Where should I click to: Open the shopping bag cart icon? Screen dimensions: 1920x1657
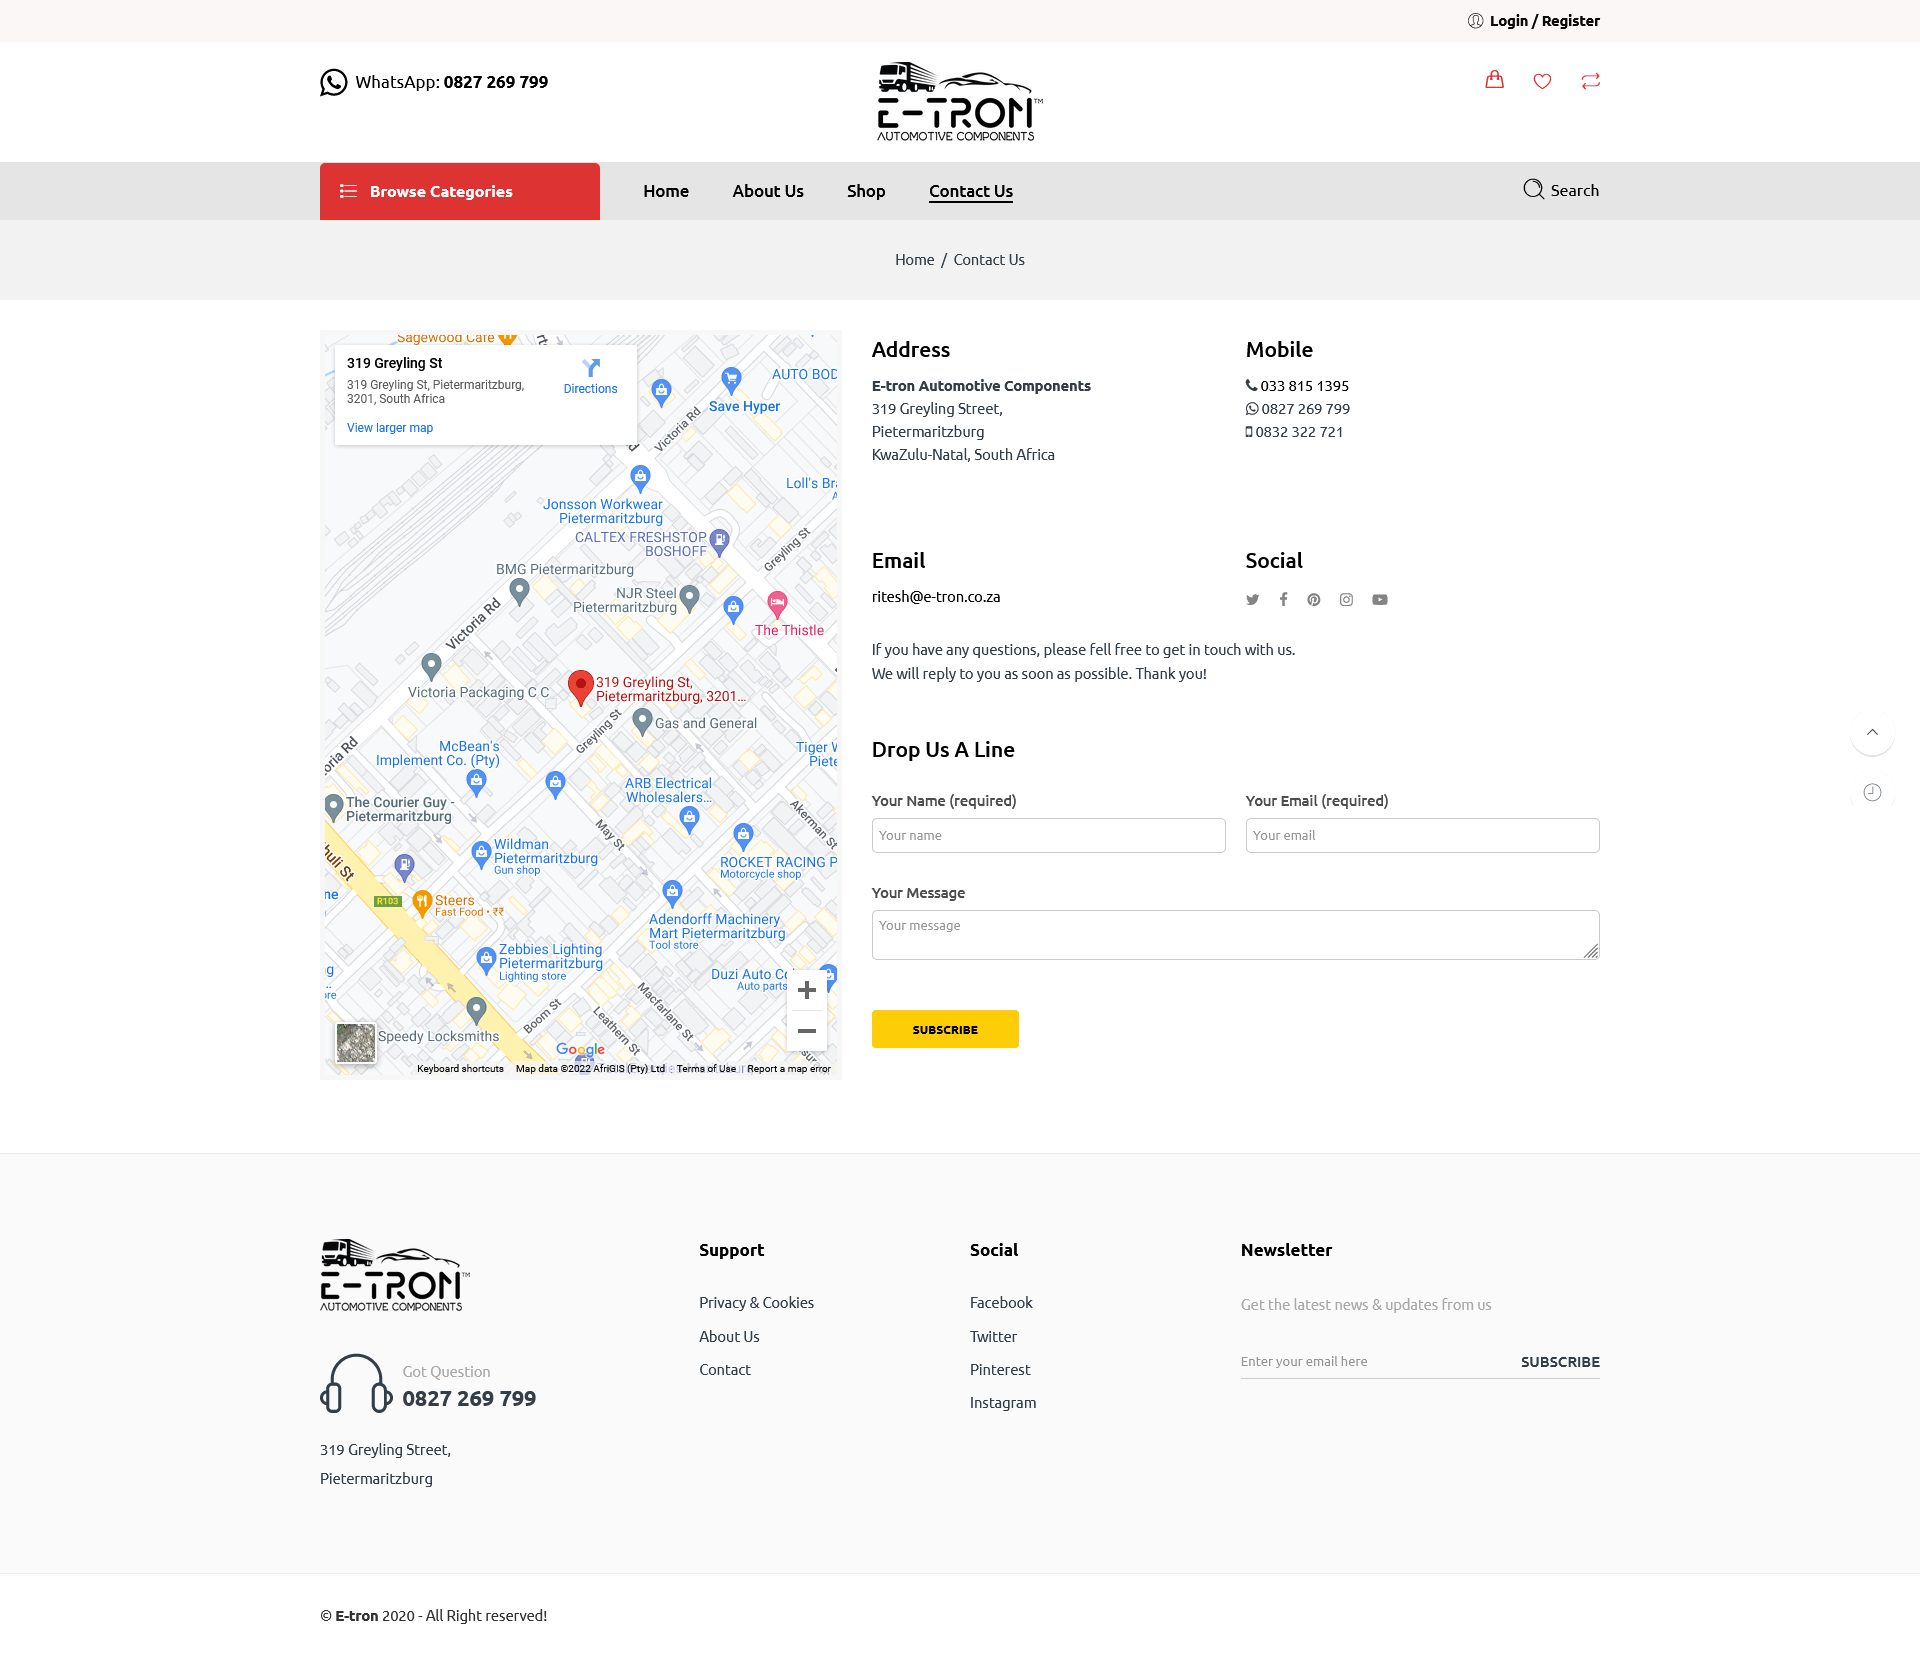tap(1494, 80)
